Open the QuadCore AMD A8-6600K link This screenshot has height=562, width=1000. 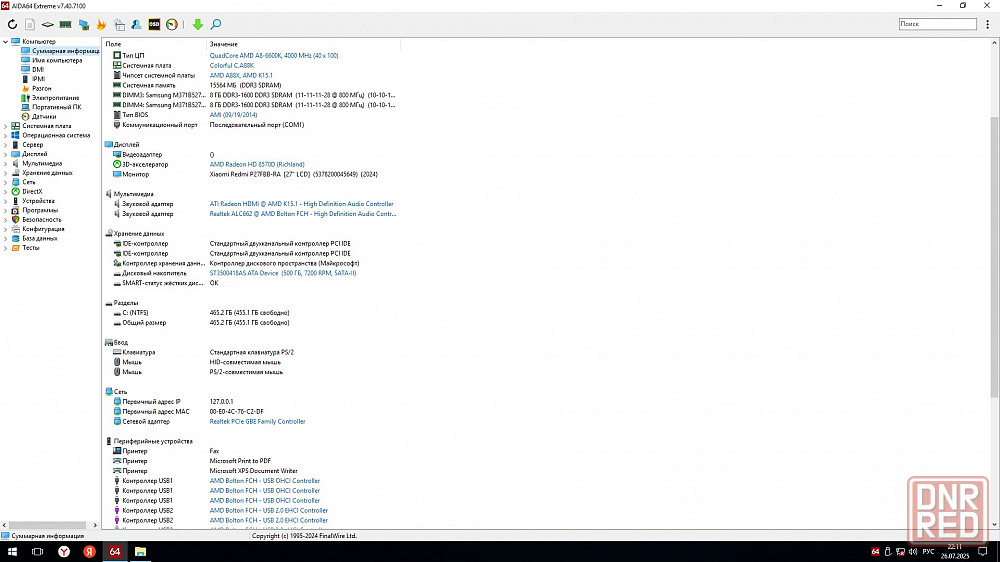tap(274, 55)
